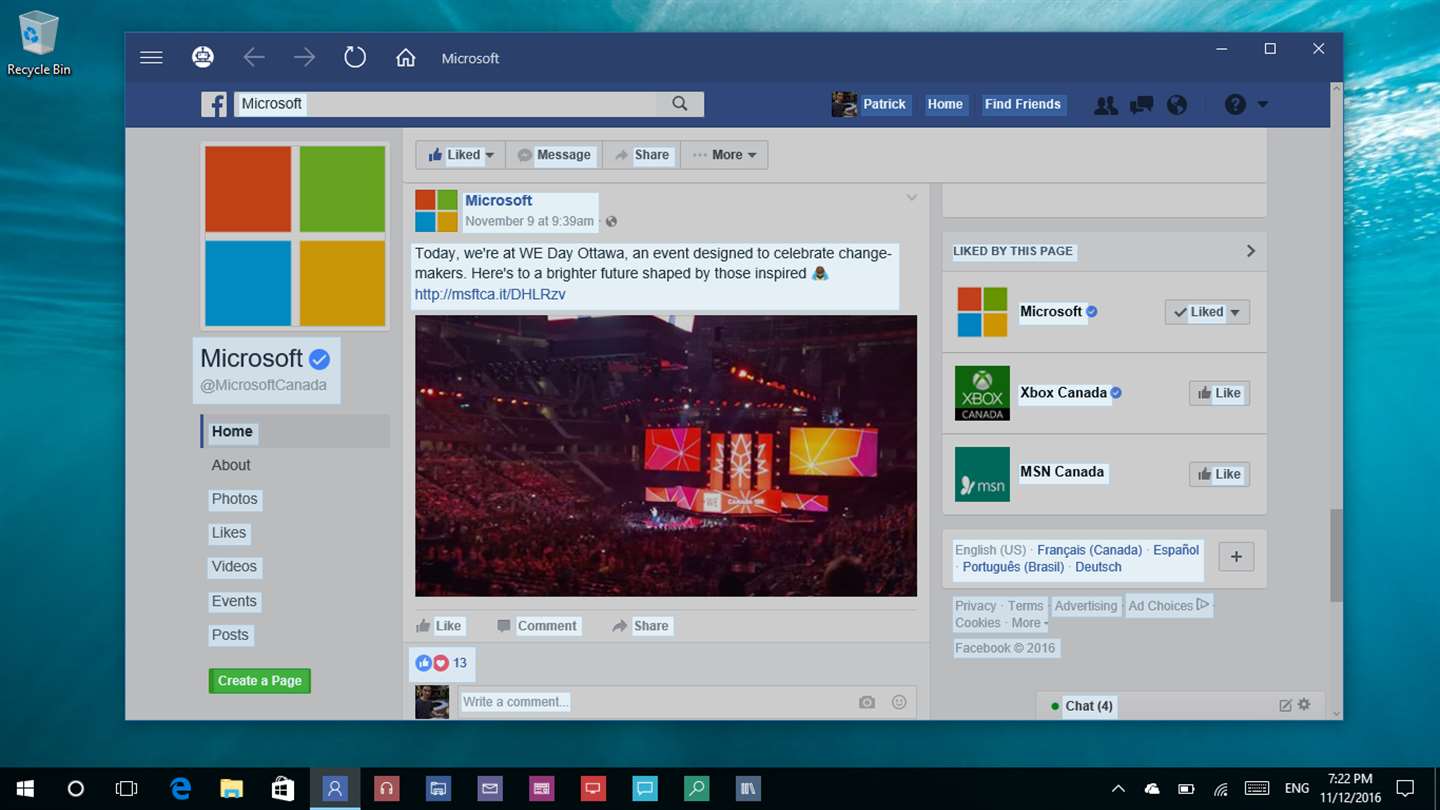Click the Microsoft page profile picture
The height and width of the screenshot is (810, 1440).
pos(295,236)
